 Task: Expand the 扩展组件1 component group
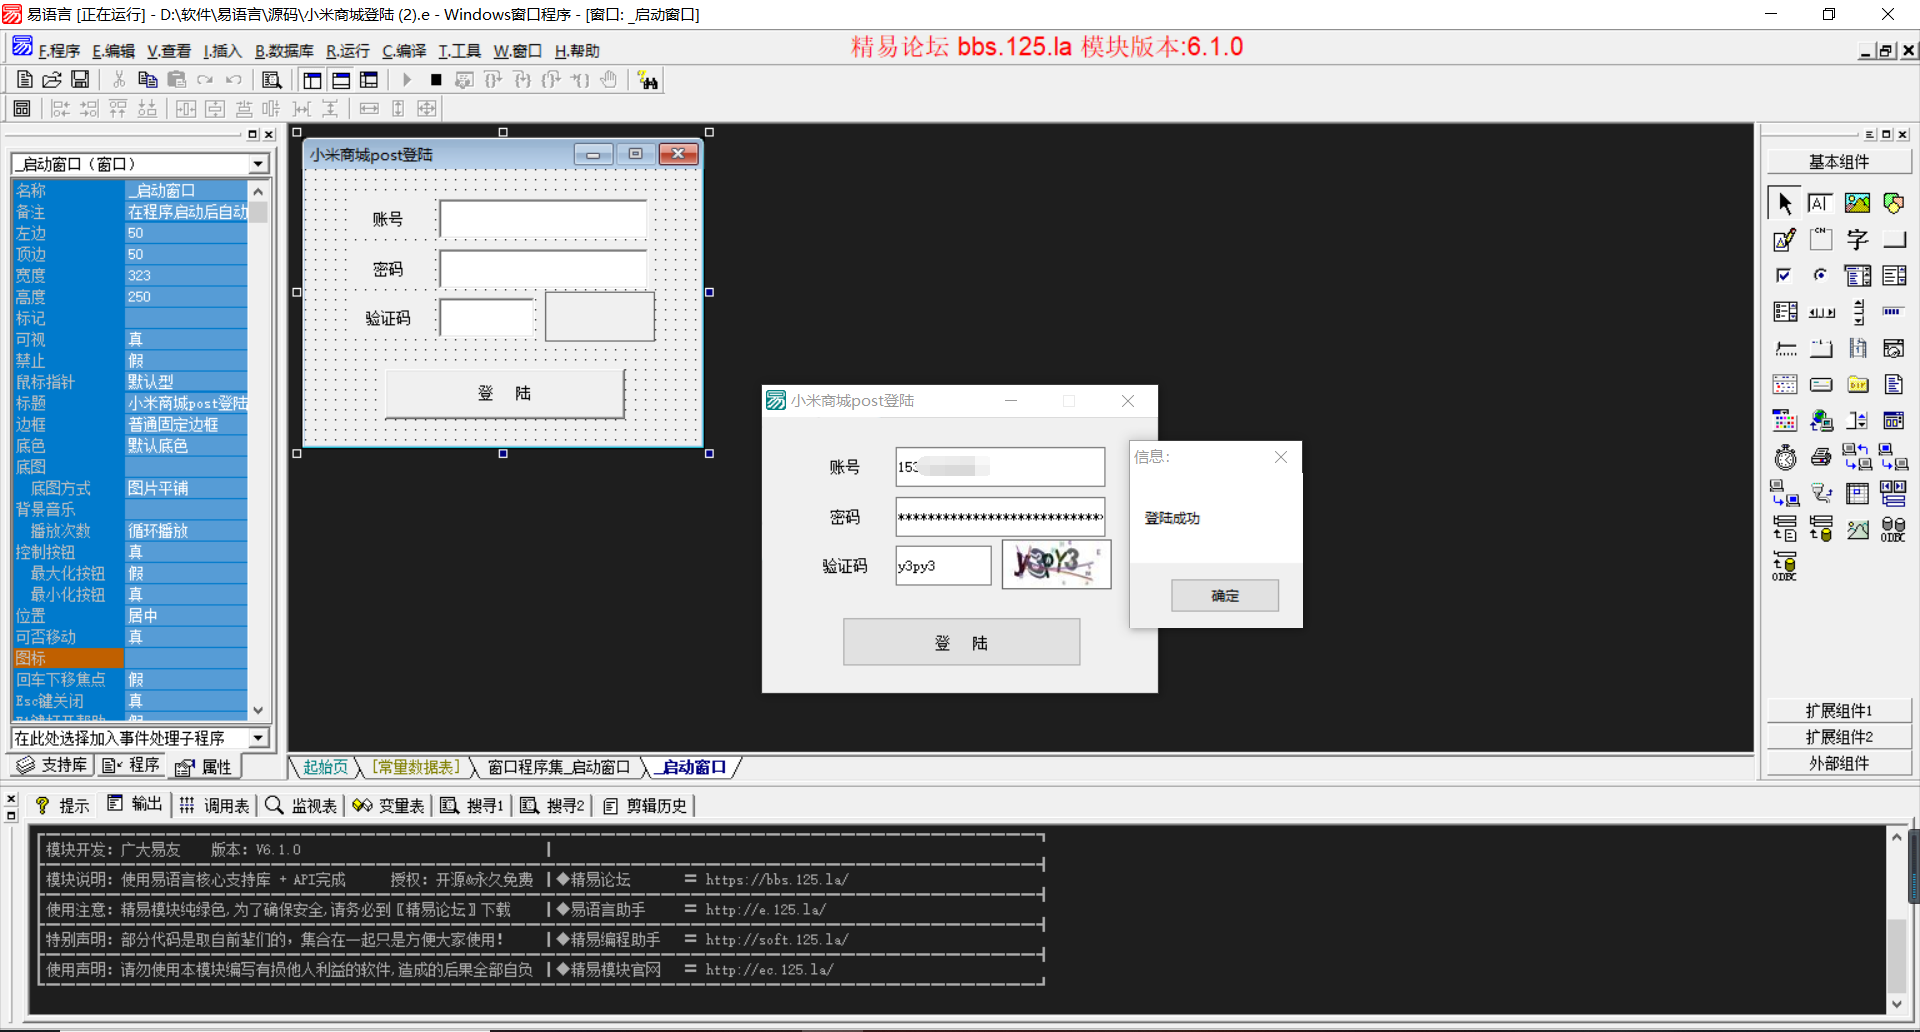point(1839,711)
